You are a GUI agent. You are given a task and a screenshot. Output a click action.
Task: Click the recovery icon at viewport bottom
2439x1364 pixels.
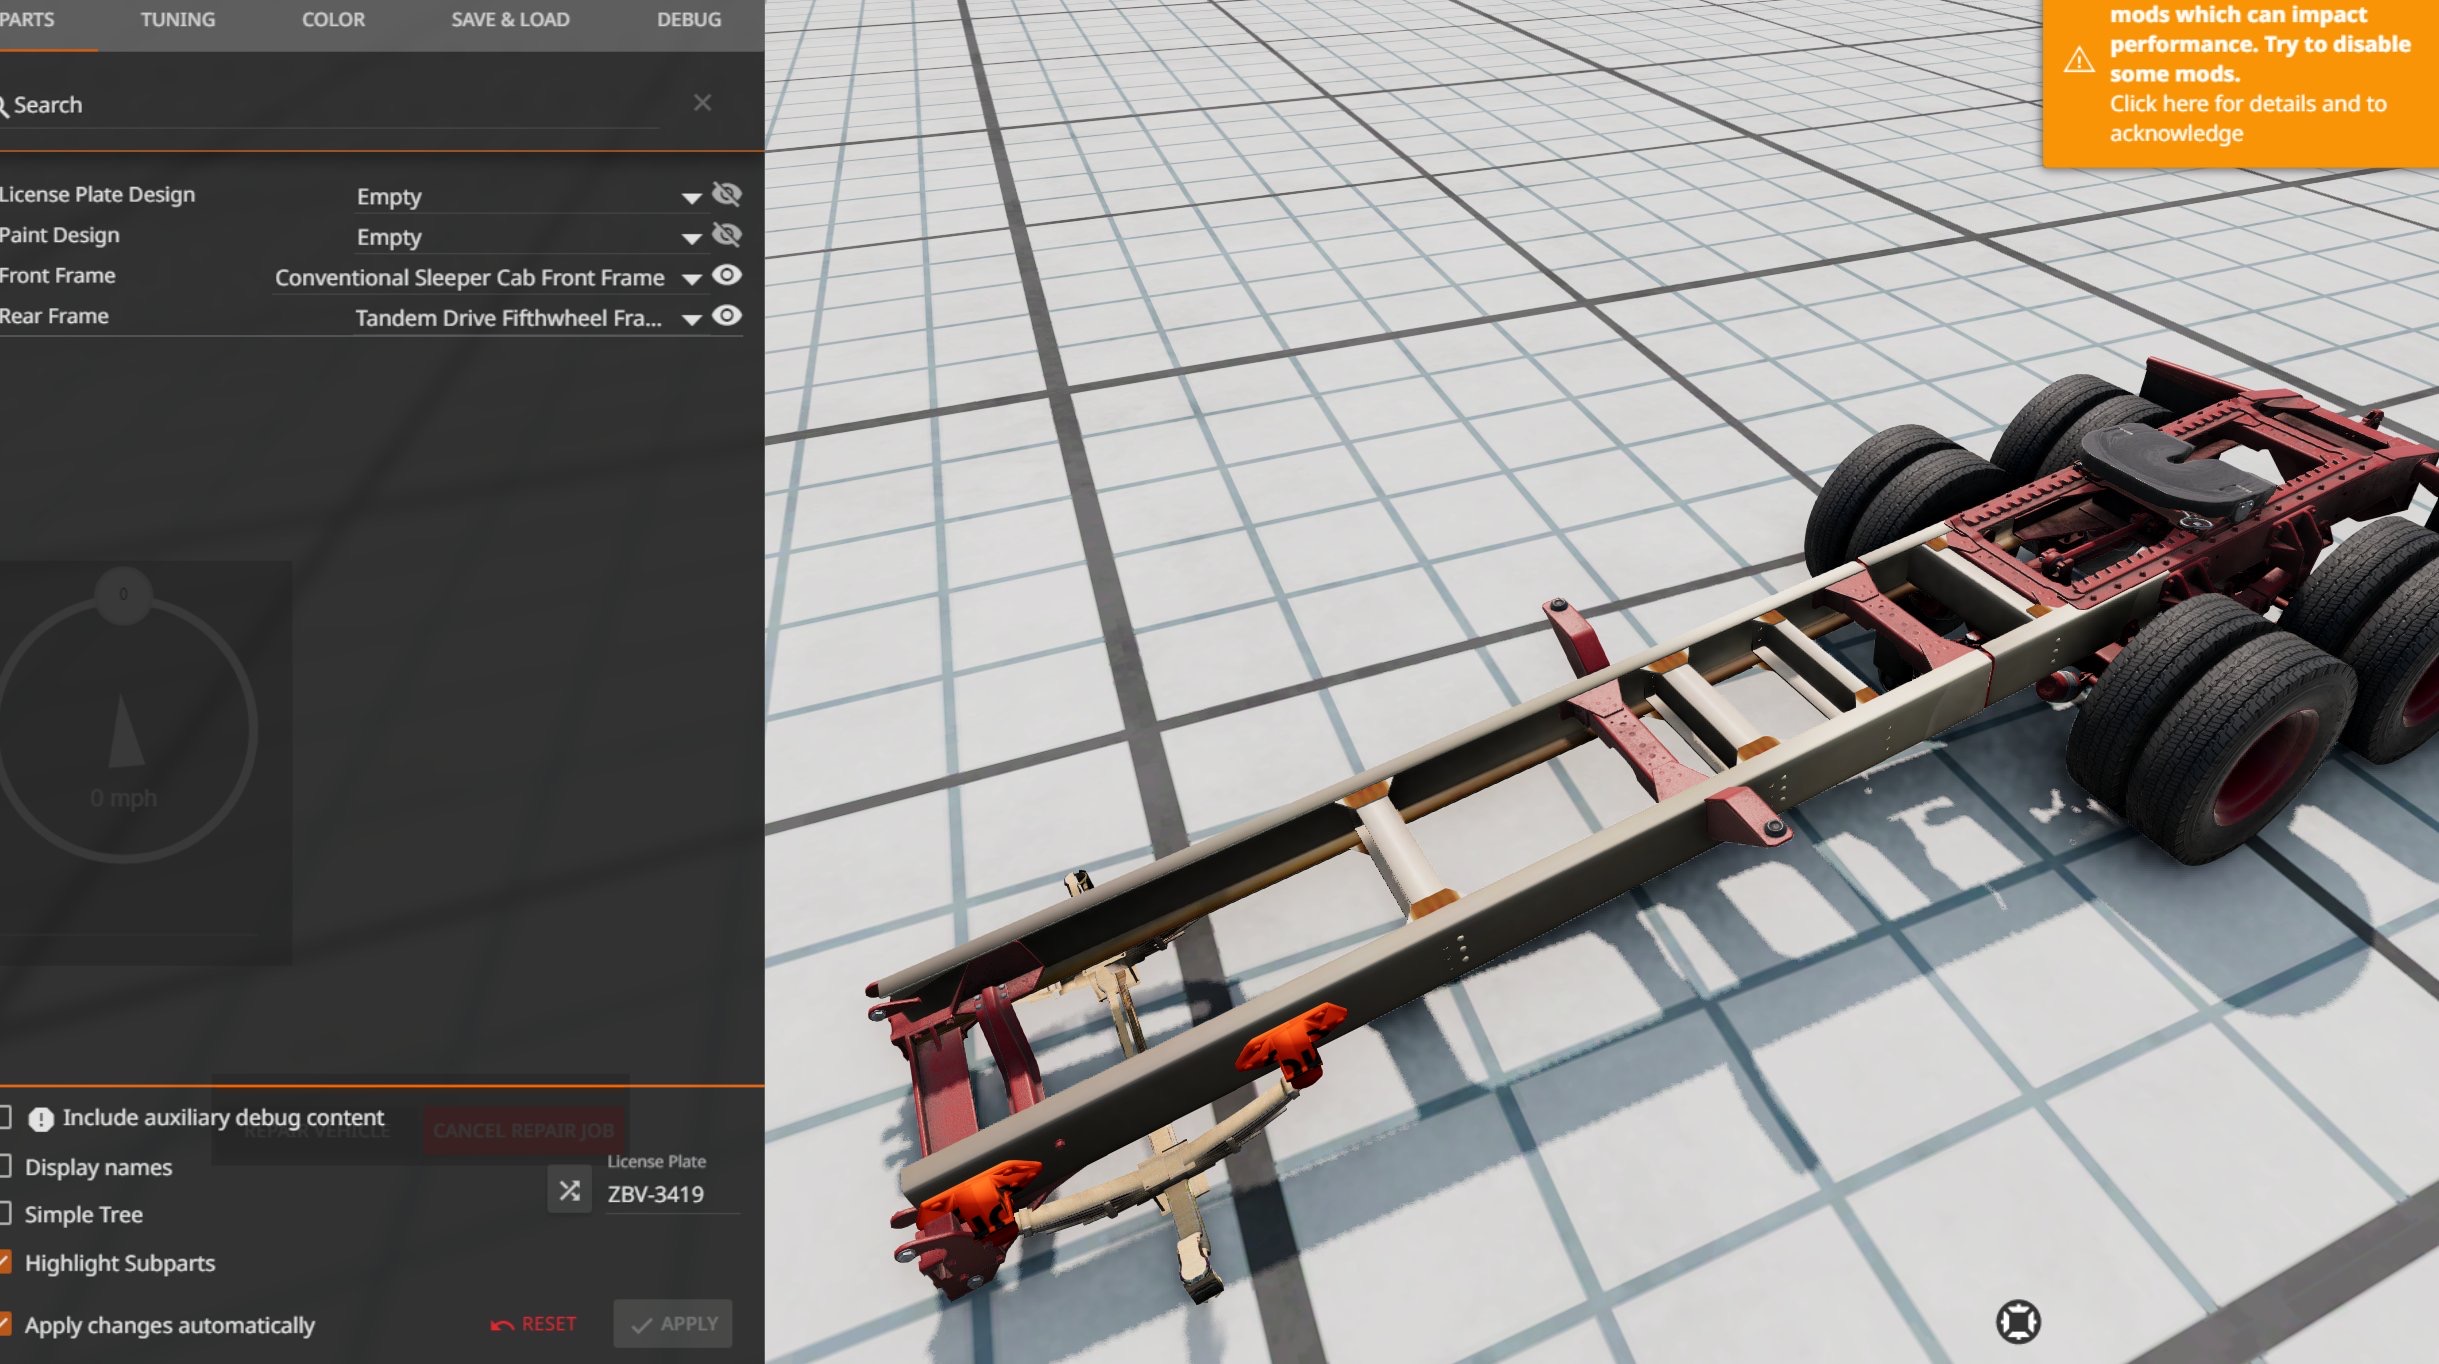point(2018,1322)
